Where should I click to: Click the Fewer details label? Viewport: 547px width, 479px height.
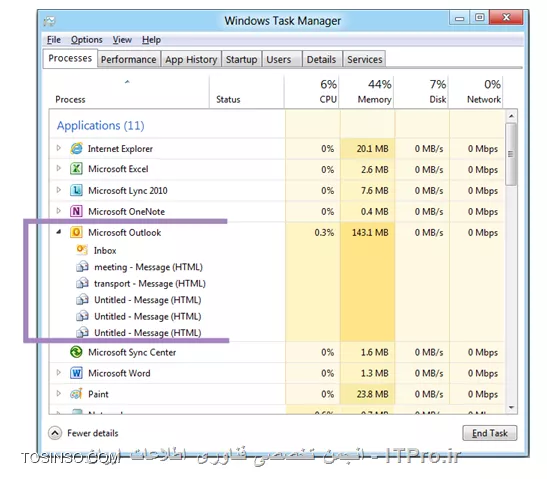(x=93, y=433)
